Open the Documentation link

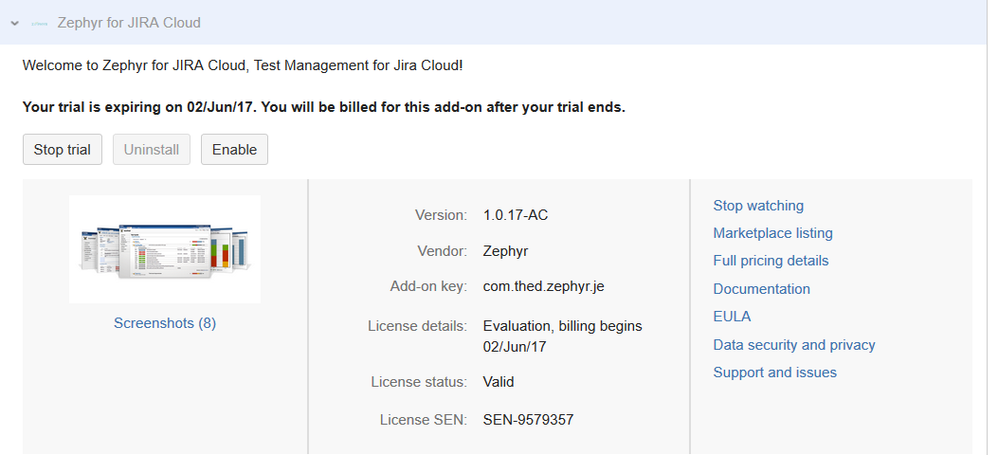click(x=761, y=289)
